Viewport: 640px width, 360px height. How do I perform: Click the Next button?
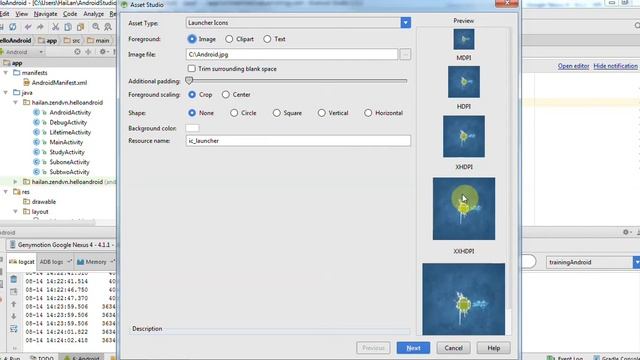coord(413,348)
